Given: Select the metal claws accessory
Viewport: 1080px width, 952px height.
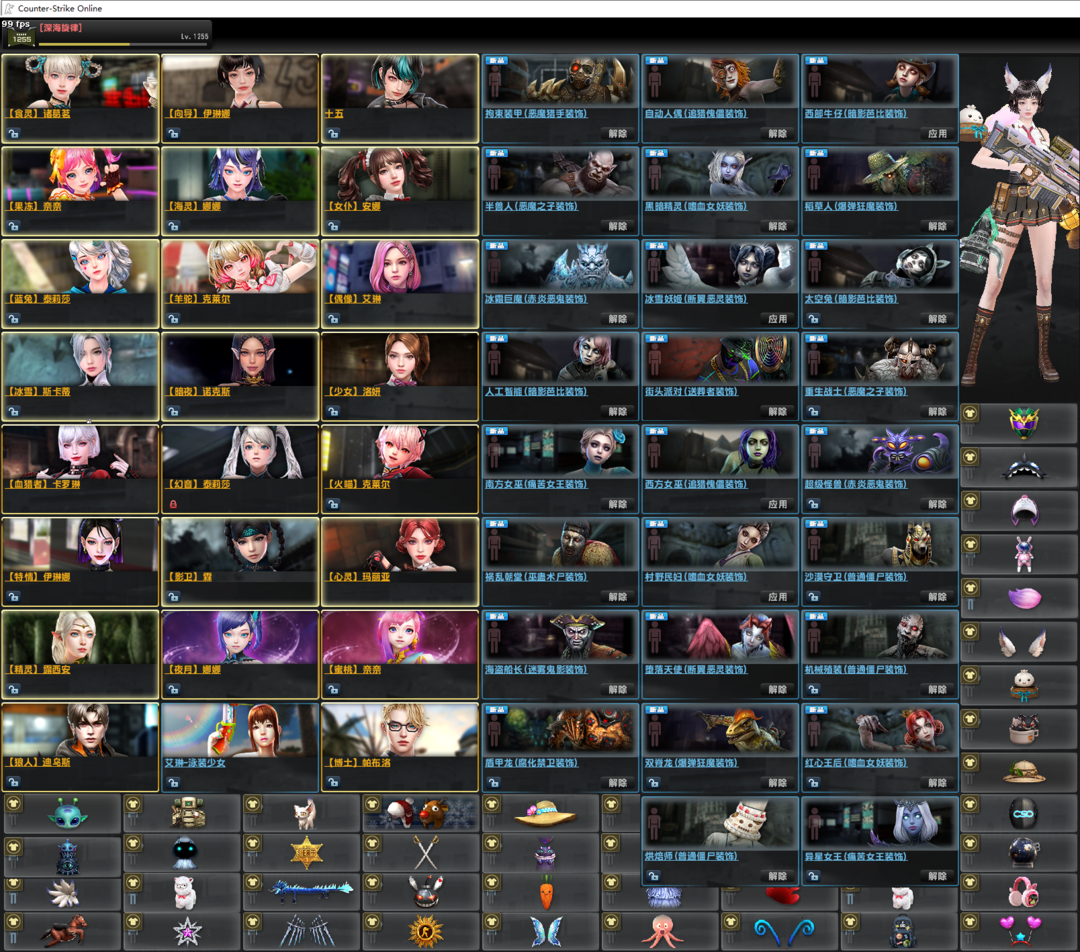Looking at the screenshot, I should [307, 931].
